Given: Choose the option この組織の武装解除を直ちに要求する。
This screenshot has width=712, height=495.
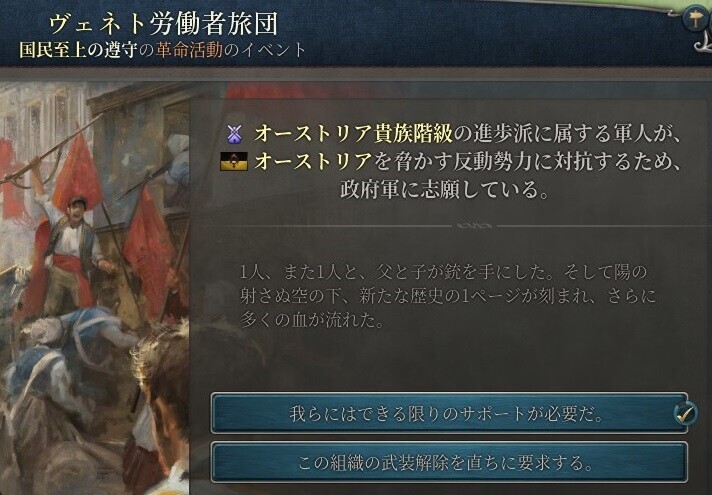Looking at the screenshot, I should [x=449, y=462].
